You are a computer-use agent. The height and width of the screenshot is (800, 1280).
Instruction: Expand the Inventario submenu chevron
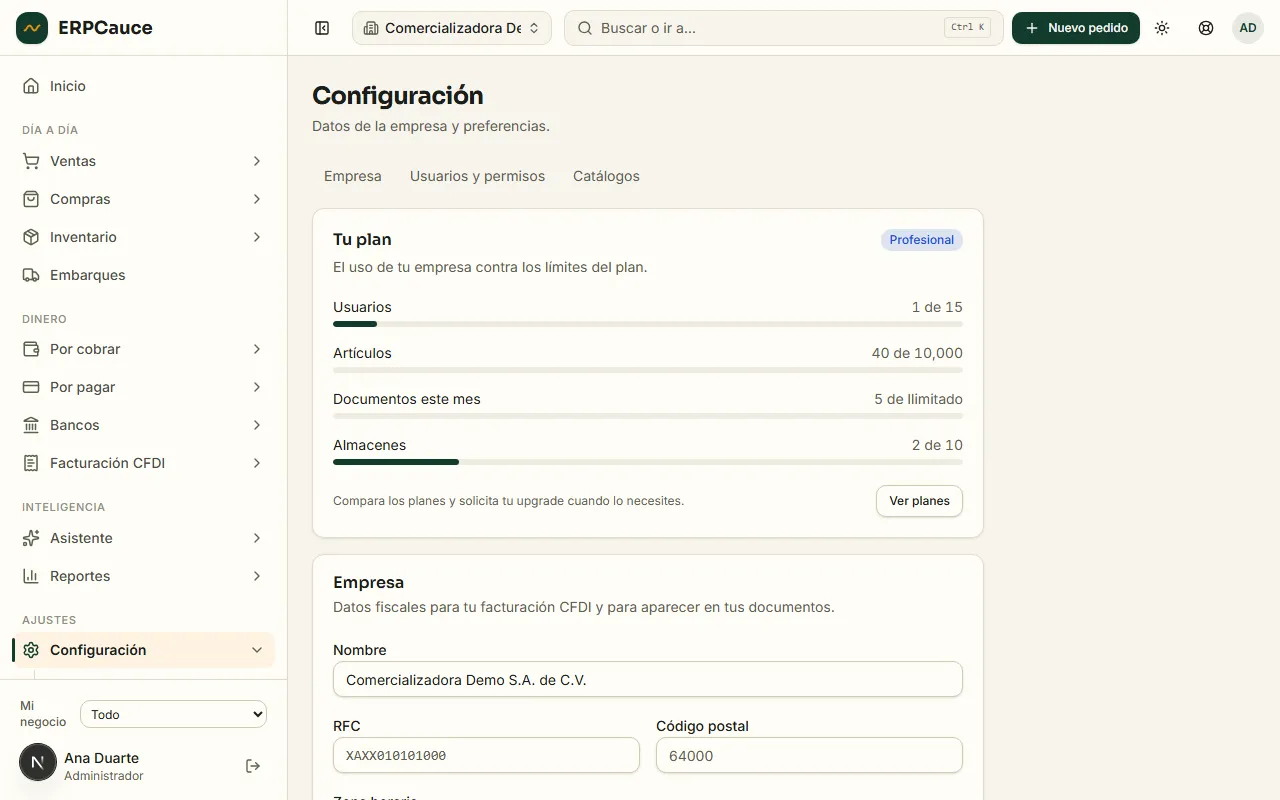point(257,237)
